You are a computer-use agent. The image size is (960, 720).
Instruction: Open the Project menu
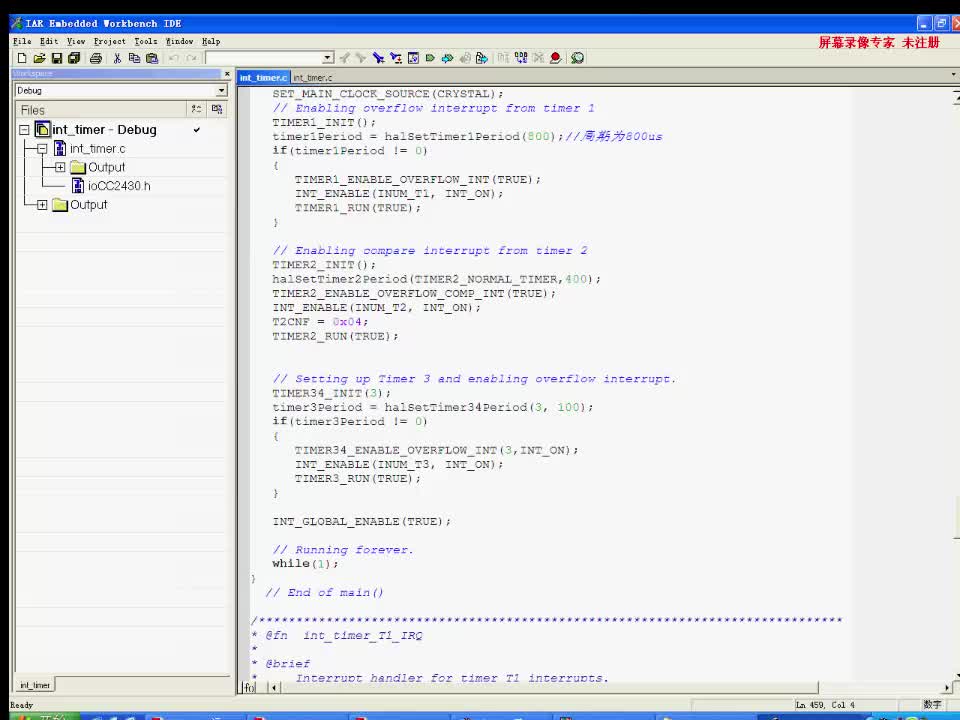[110, 41]
